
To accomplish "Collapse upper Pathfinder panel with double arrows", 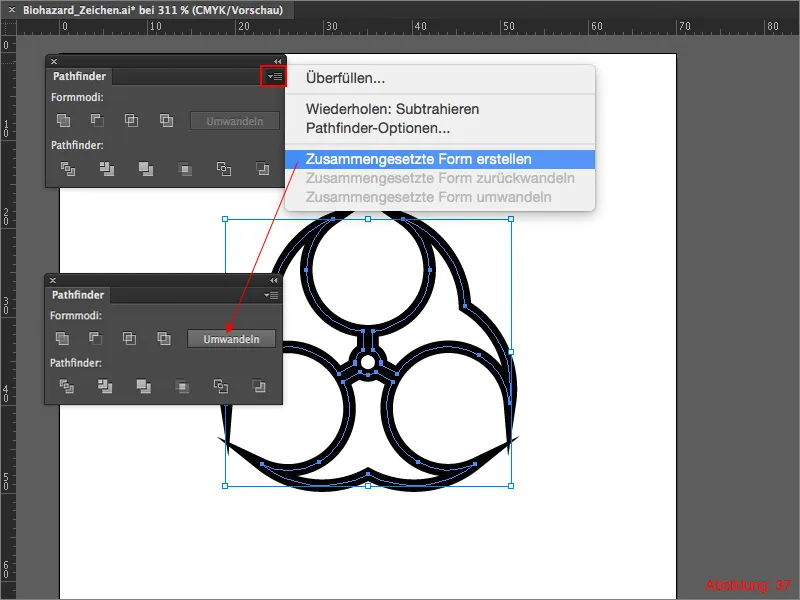I will [277, 61].
